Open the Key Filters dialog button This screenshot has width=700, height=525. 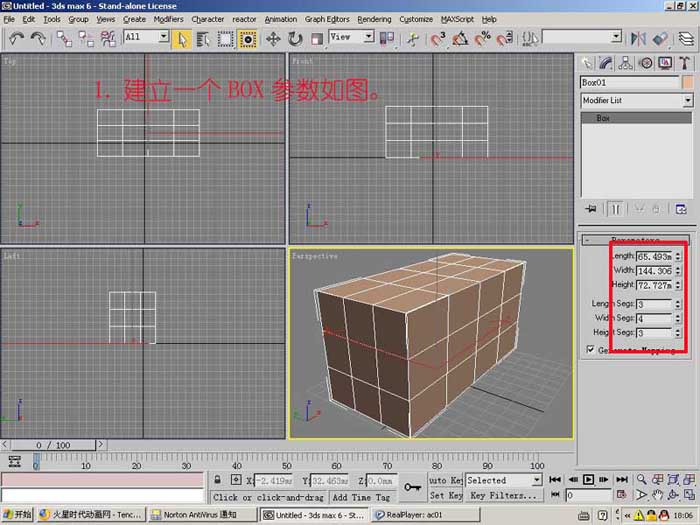click(504, 496)
